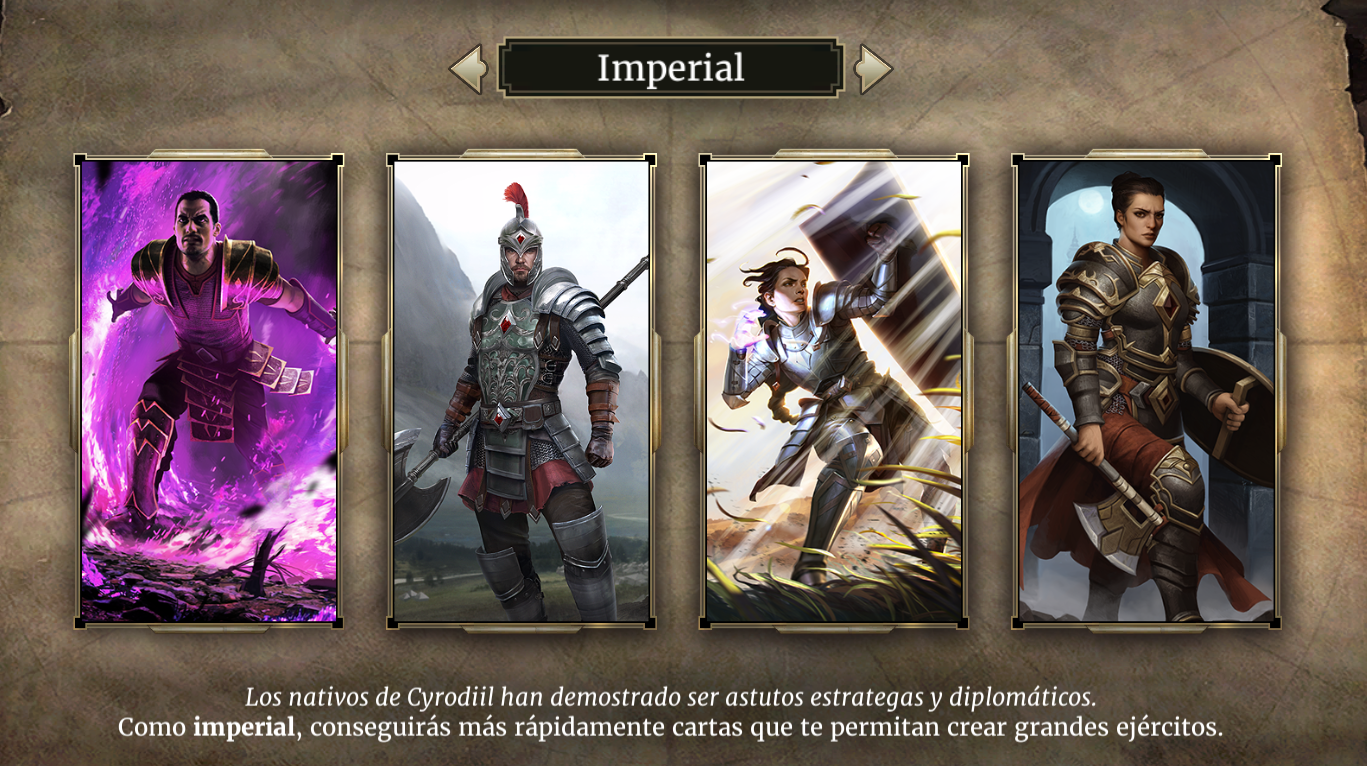This screenshot has width=1367, height=766.
Task: Click the sentence about creating grandes ejércitos
Action: [x=670, y=727]
